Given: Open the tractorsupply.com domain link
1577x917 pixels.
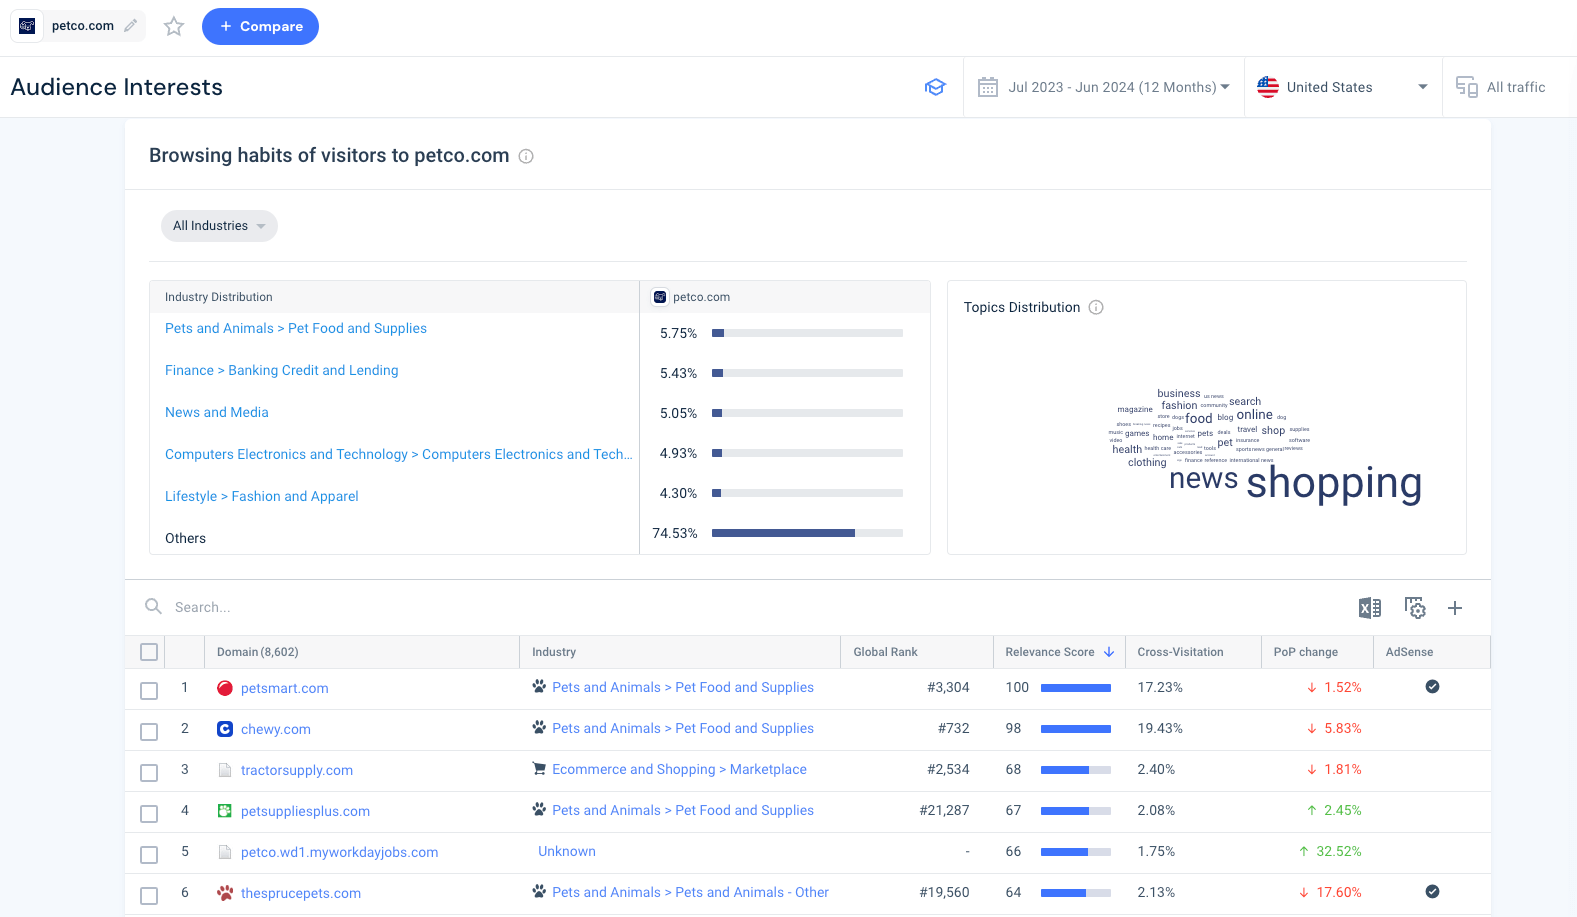Looking at the screenshot, I should coord(297,770).
